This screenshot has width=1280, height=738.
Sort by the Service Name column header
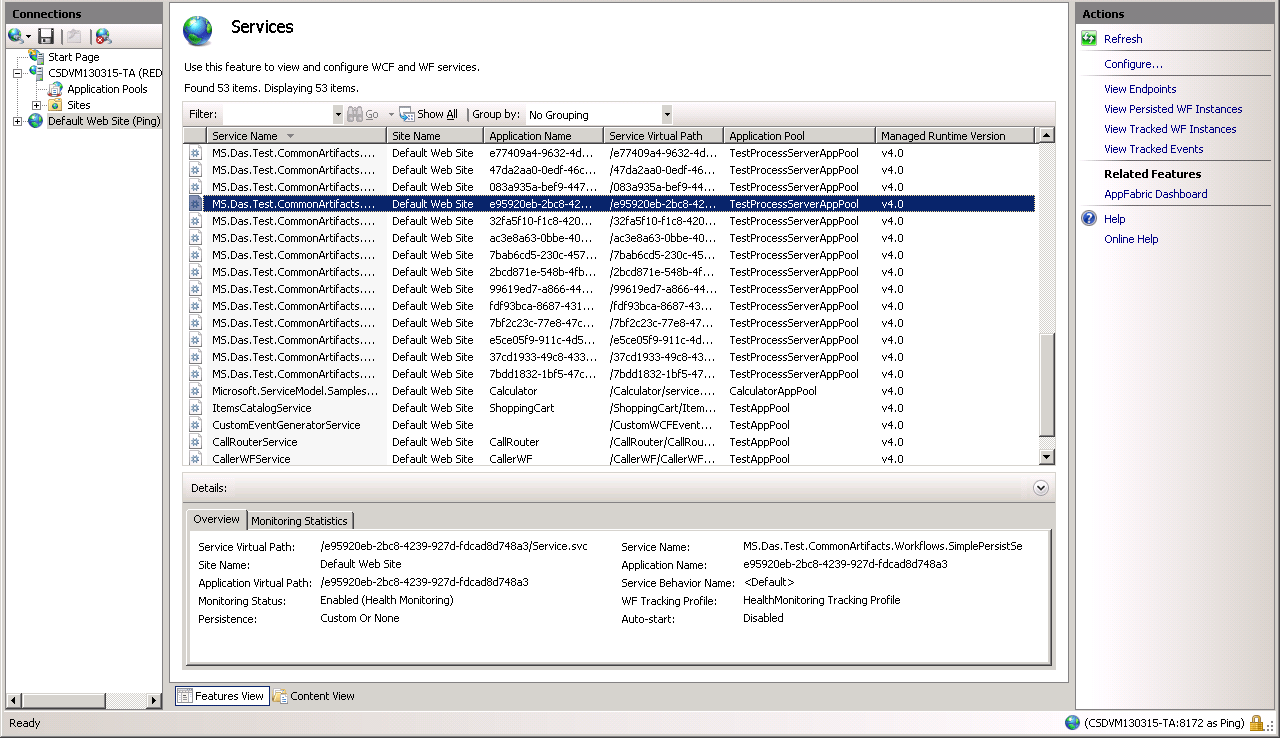(296, 136)
